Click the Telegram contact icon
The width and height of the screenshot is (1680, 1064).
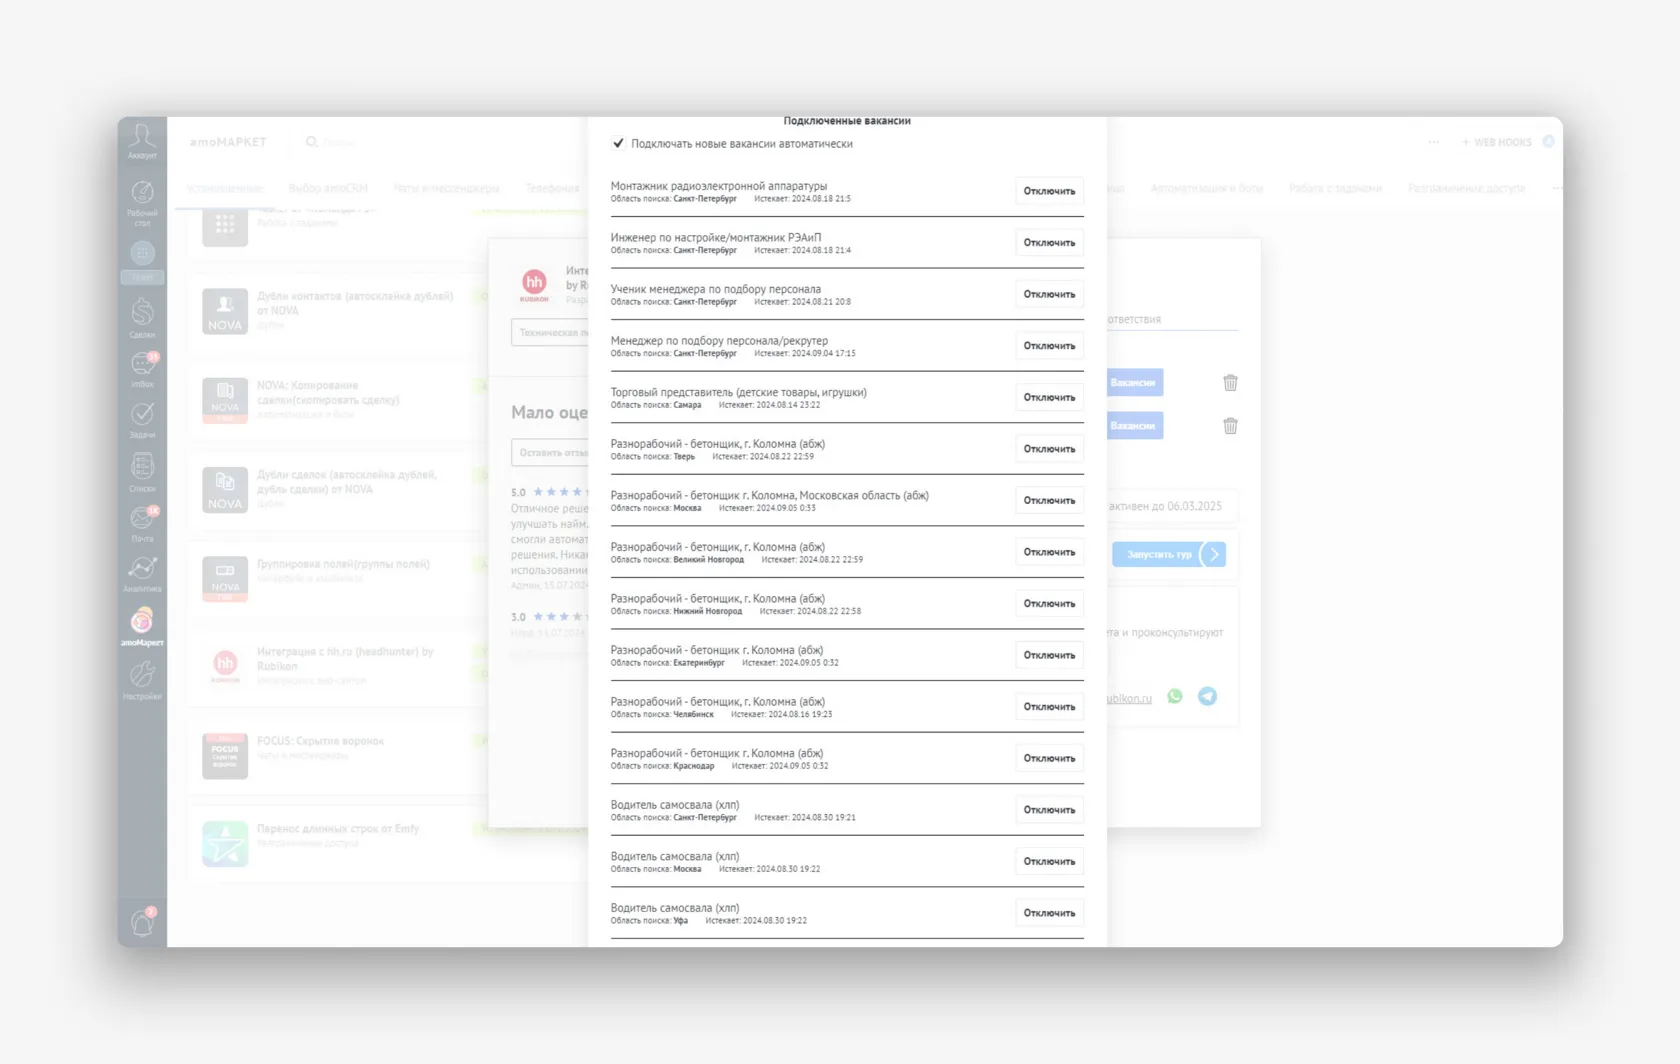click(x=1207, y=696)
